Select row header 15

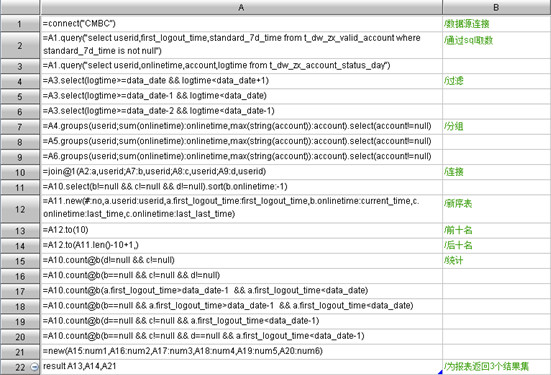[x=20, y=260]
